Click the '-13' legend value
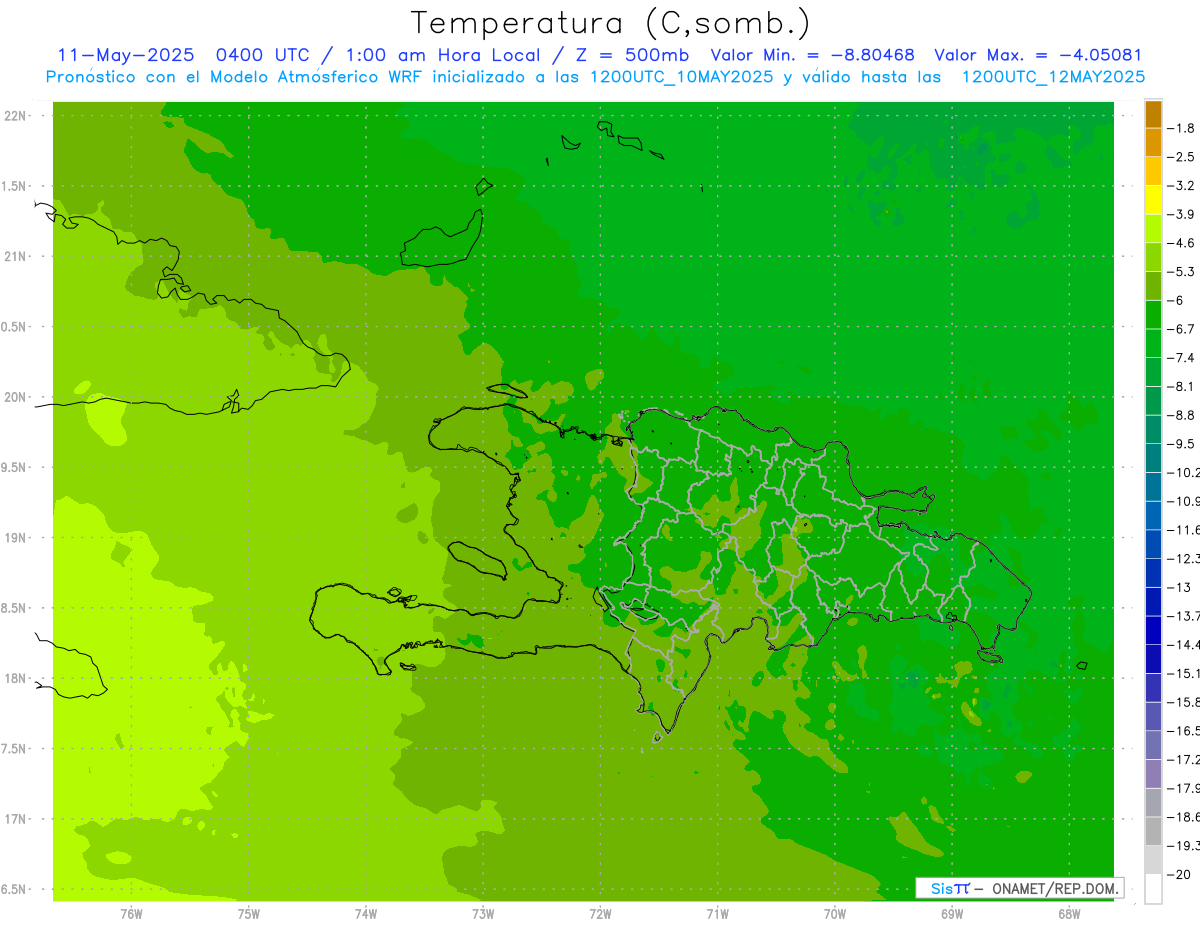 tap(1179, 587)
